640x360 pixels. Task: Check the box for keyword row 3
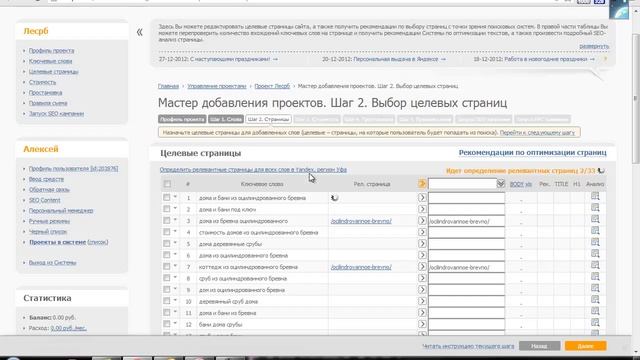[167, 220]
